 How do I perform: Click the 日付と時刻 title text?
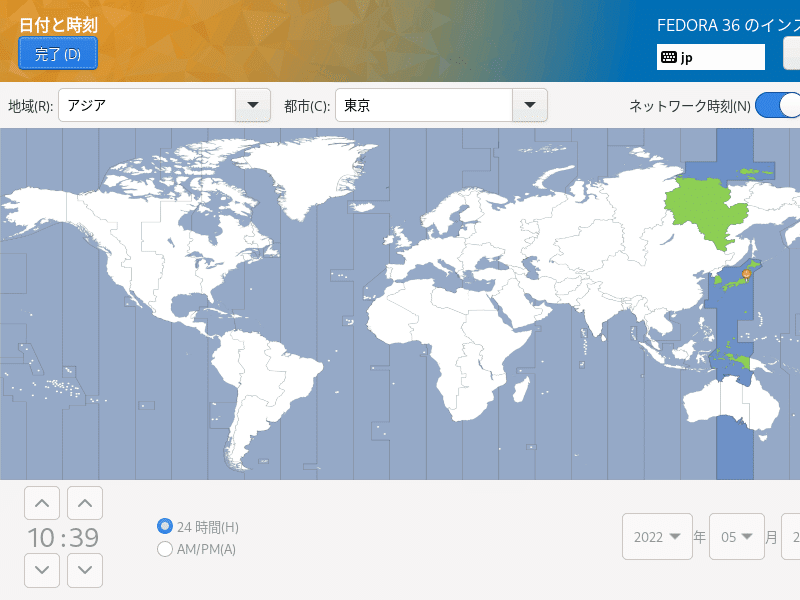[58, 24]
